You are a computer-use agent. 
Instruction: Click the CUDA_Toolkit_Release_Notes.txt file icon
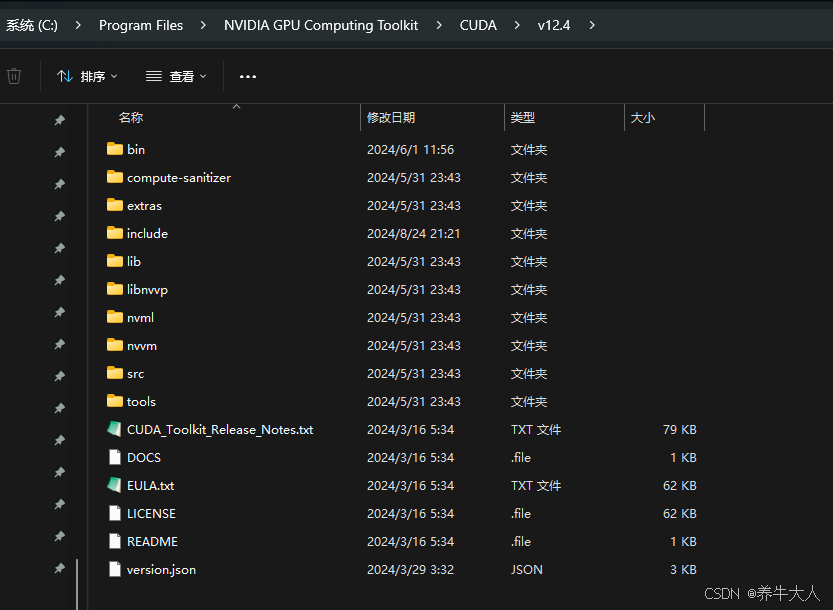(114, 429)
